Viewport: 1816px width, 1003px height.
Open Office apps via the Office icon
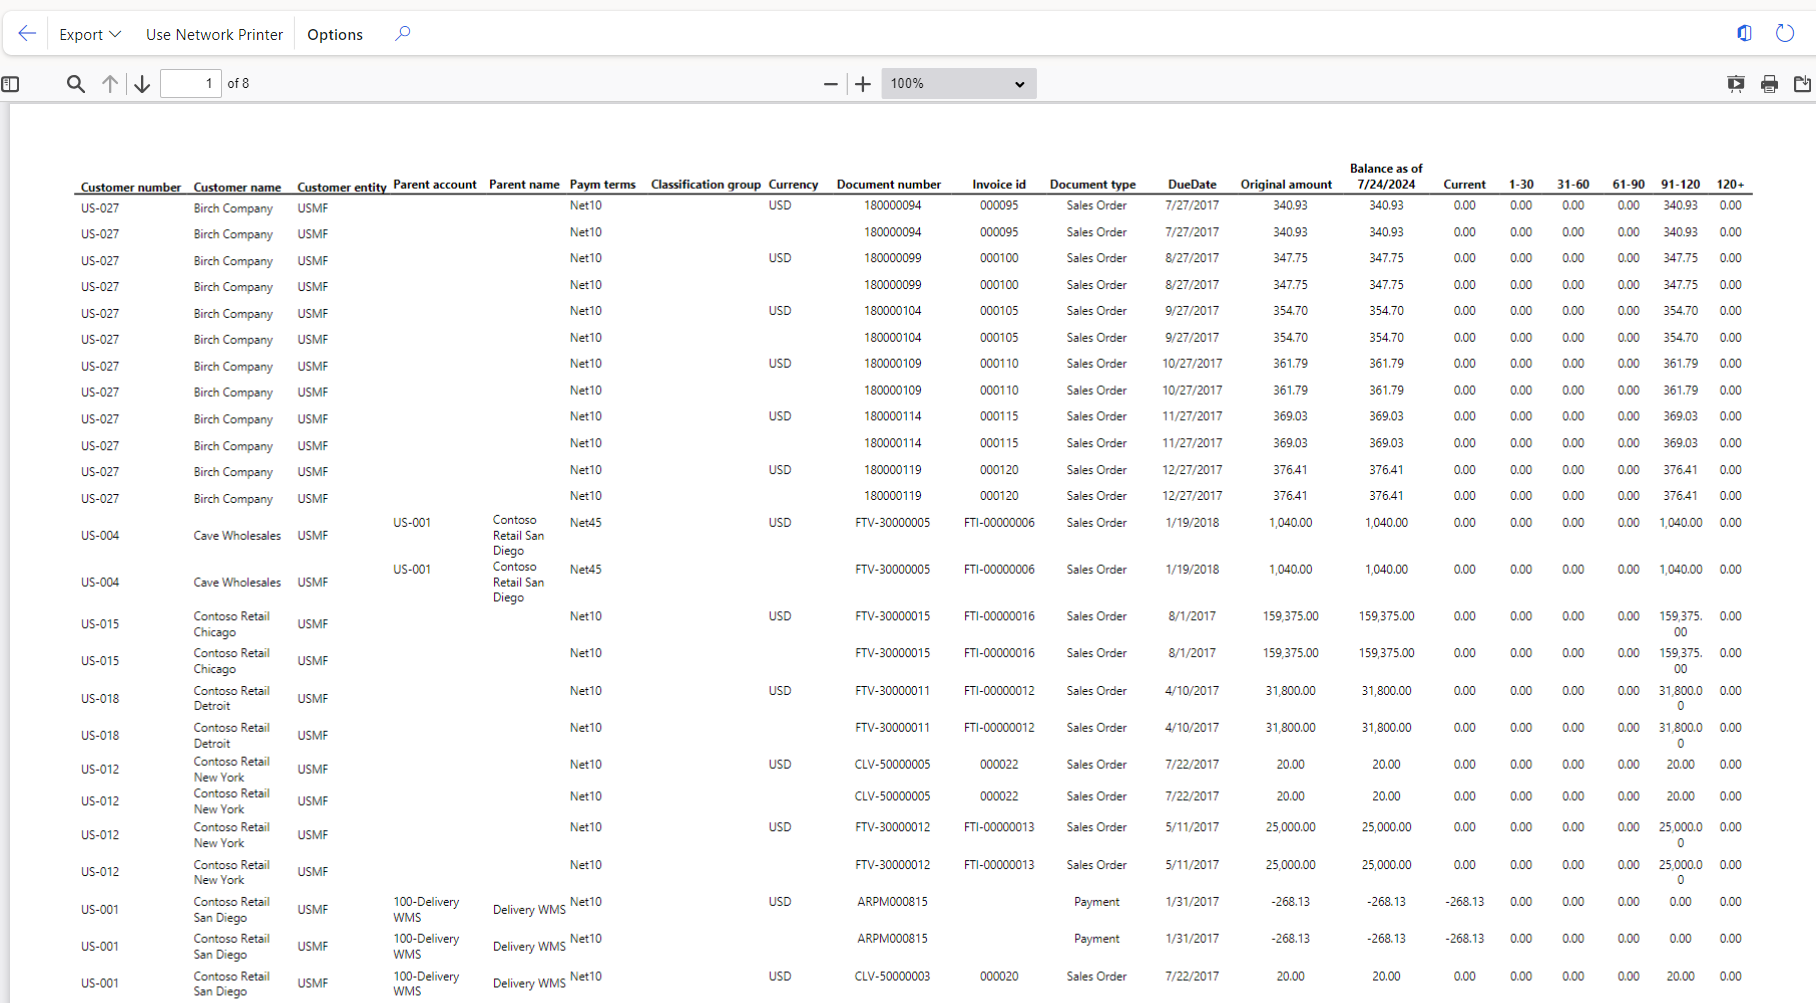click(x=1744, y=33)
